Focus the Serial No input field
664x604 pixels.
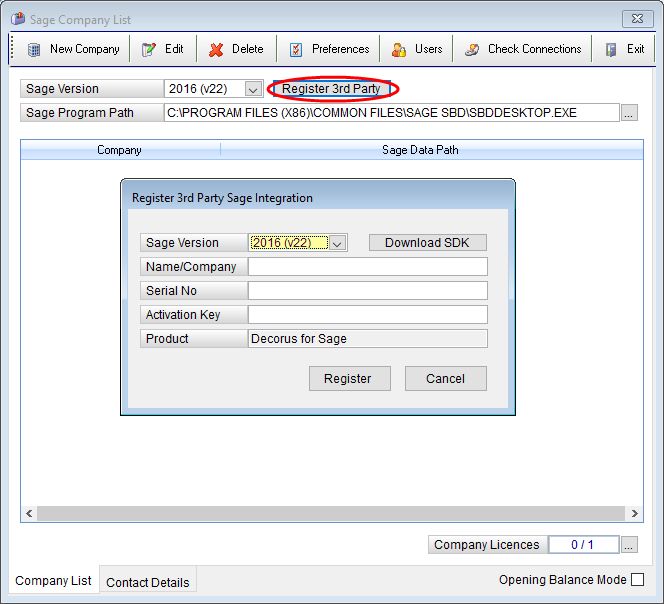(x=368, y=291)
